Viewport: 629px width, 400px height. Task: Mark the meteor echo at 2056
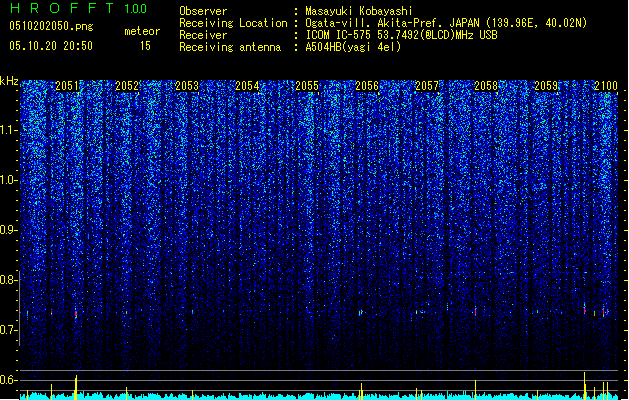[361, 312]
